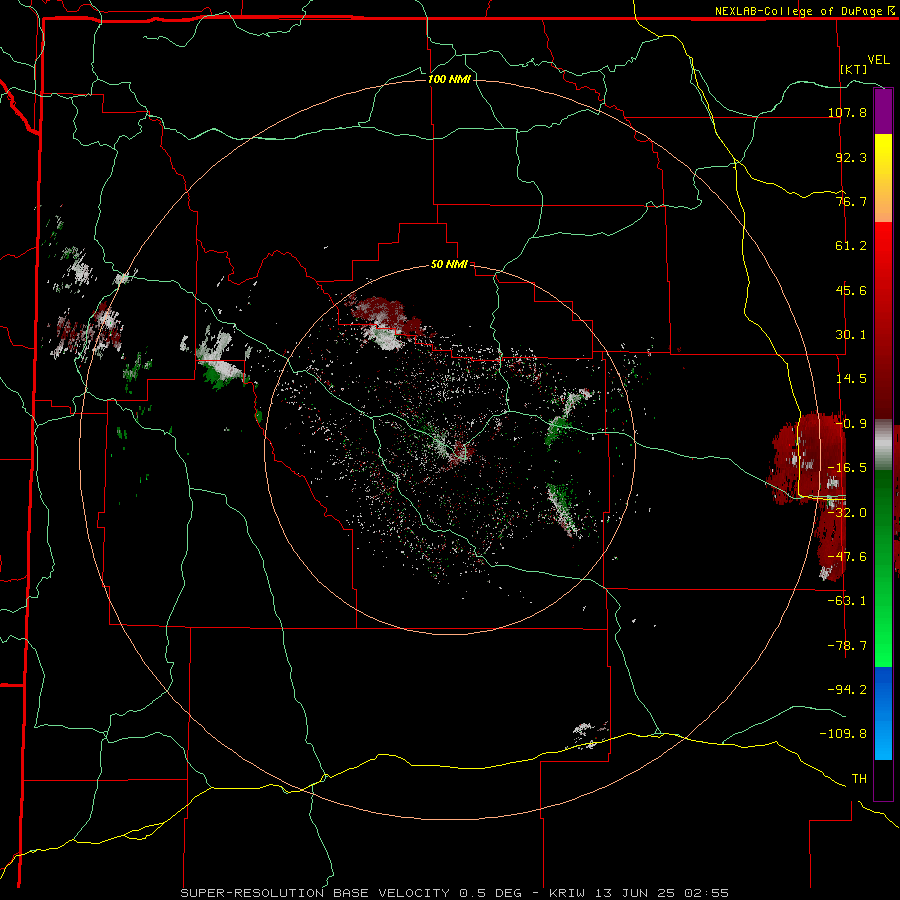900x900 pixels.
Task: Click the VEL legend title
Action: tap(878, 60)
